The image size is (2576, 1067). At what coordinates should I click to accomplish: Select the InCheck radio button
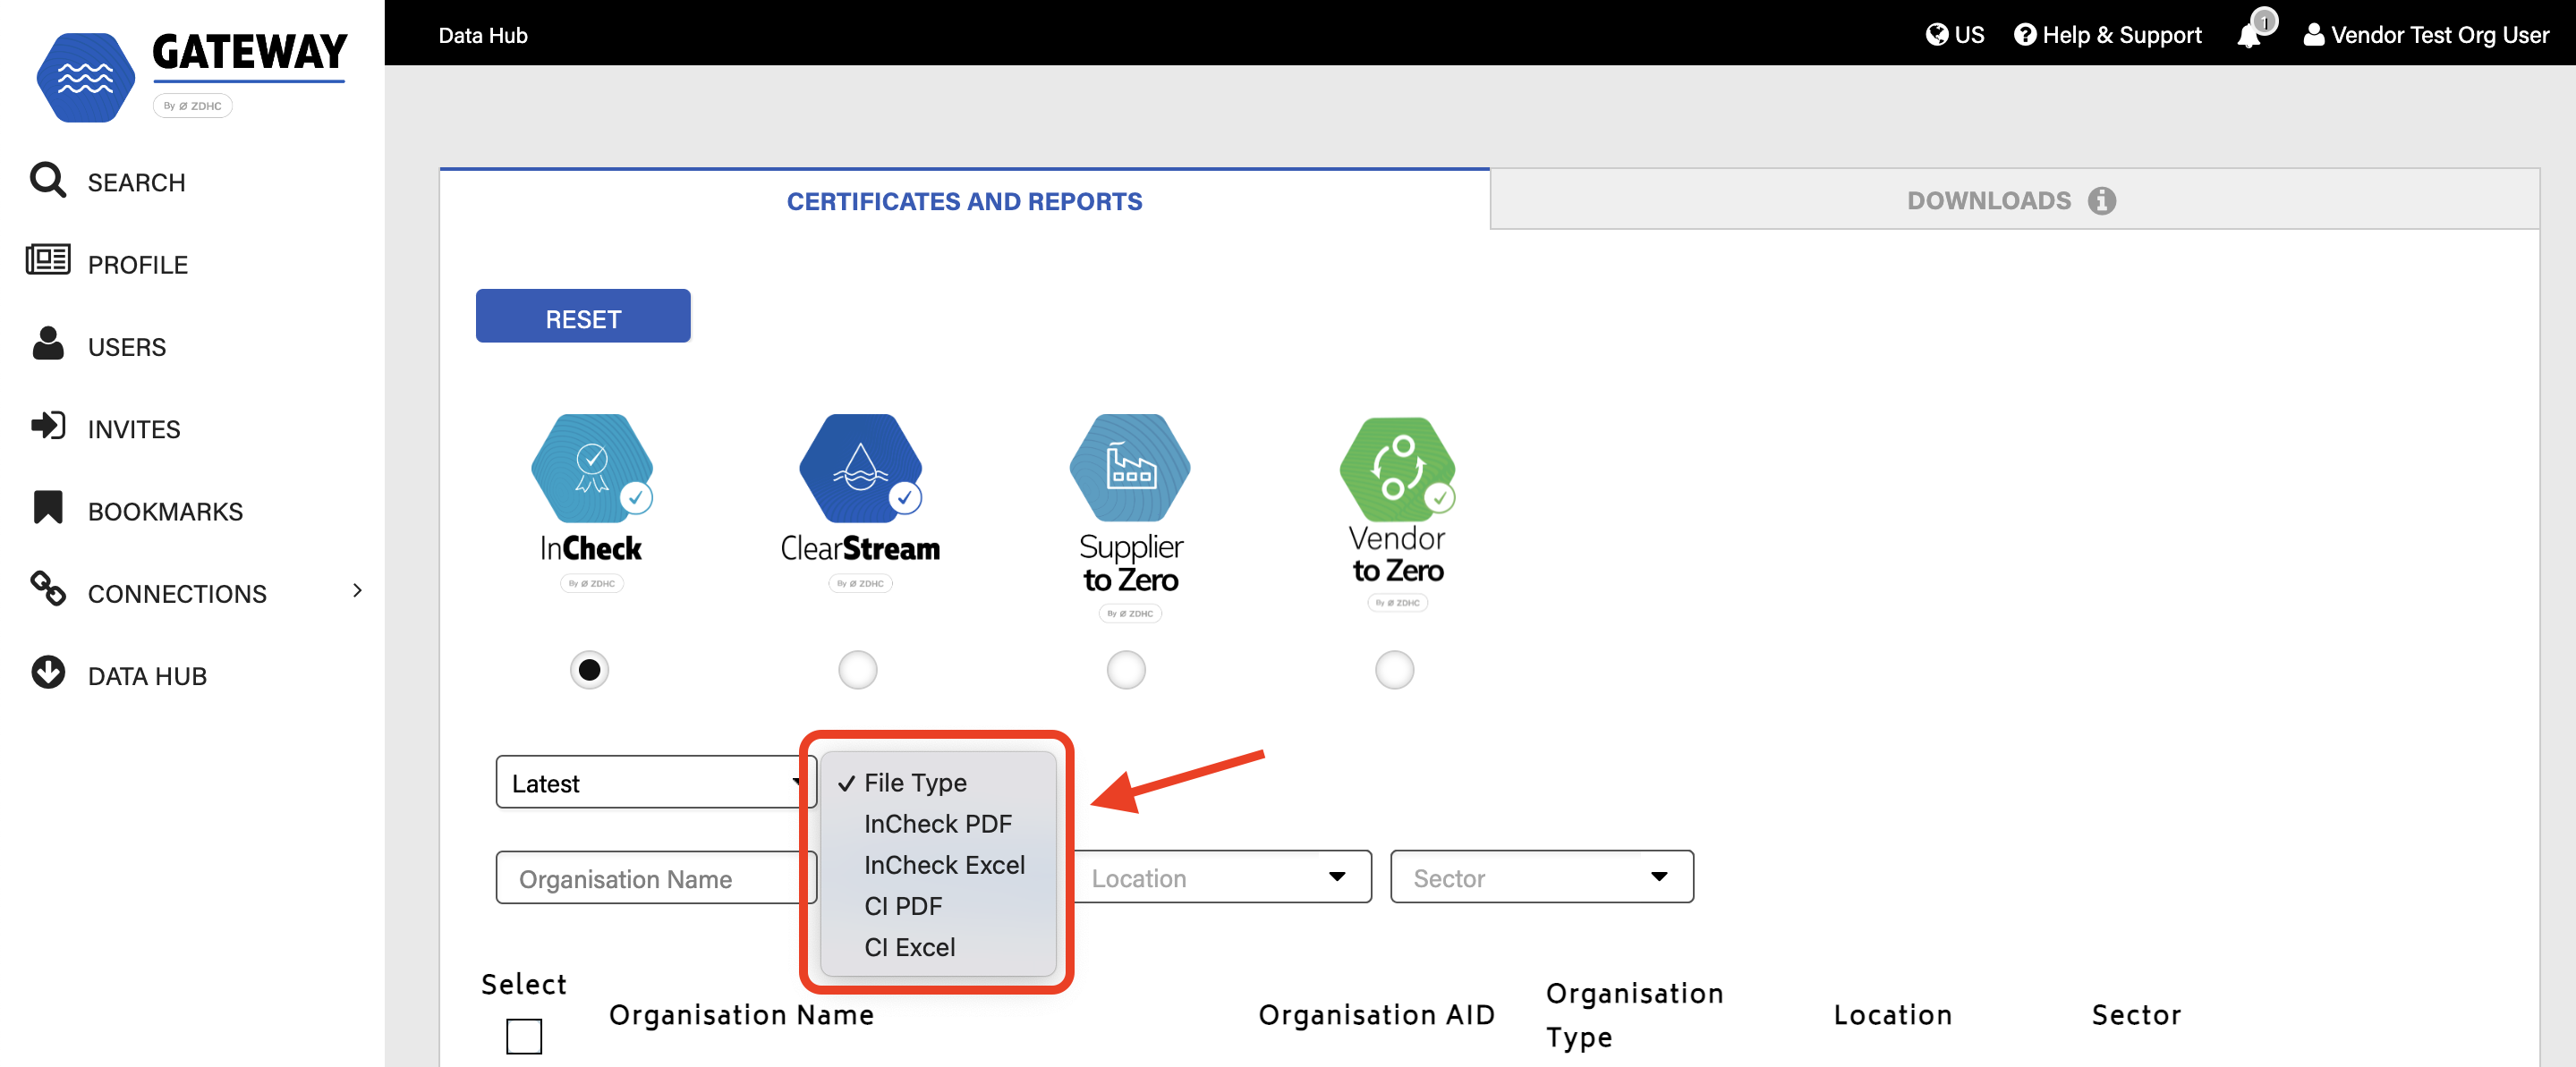pos(589,669)
